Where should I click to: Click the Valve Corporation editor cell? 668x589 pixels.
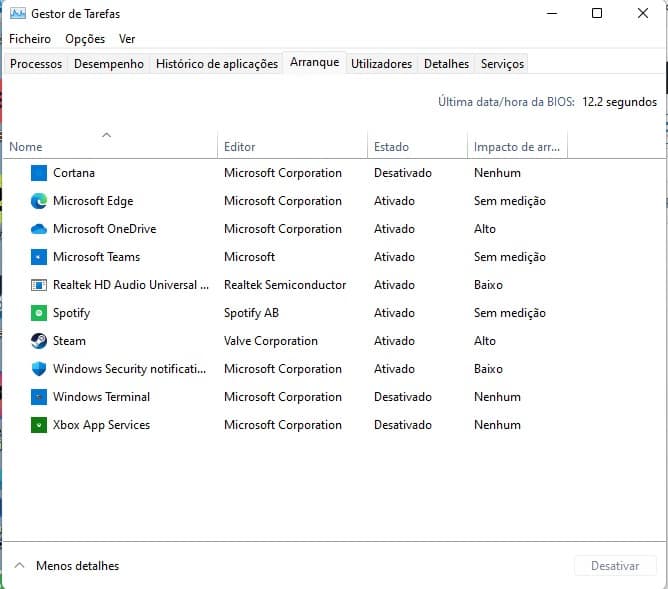point(271,341)
